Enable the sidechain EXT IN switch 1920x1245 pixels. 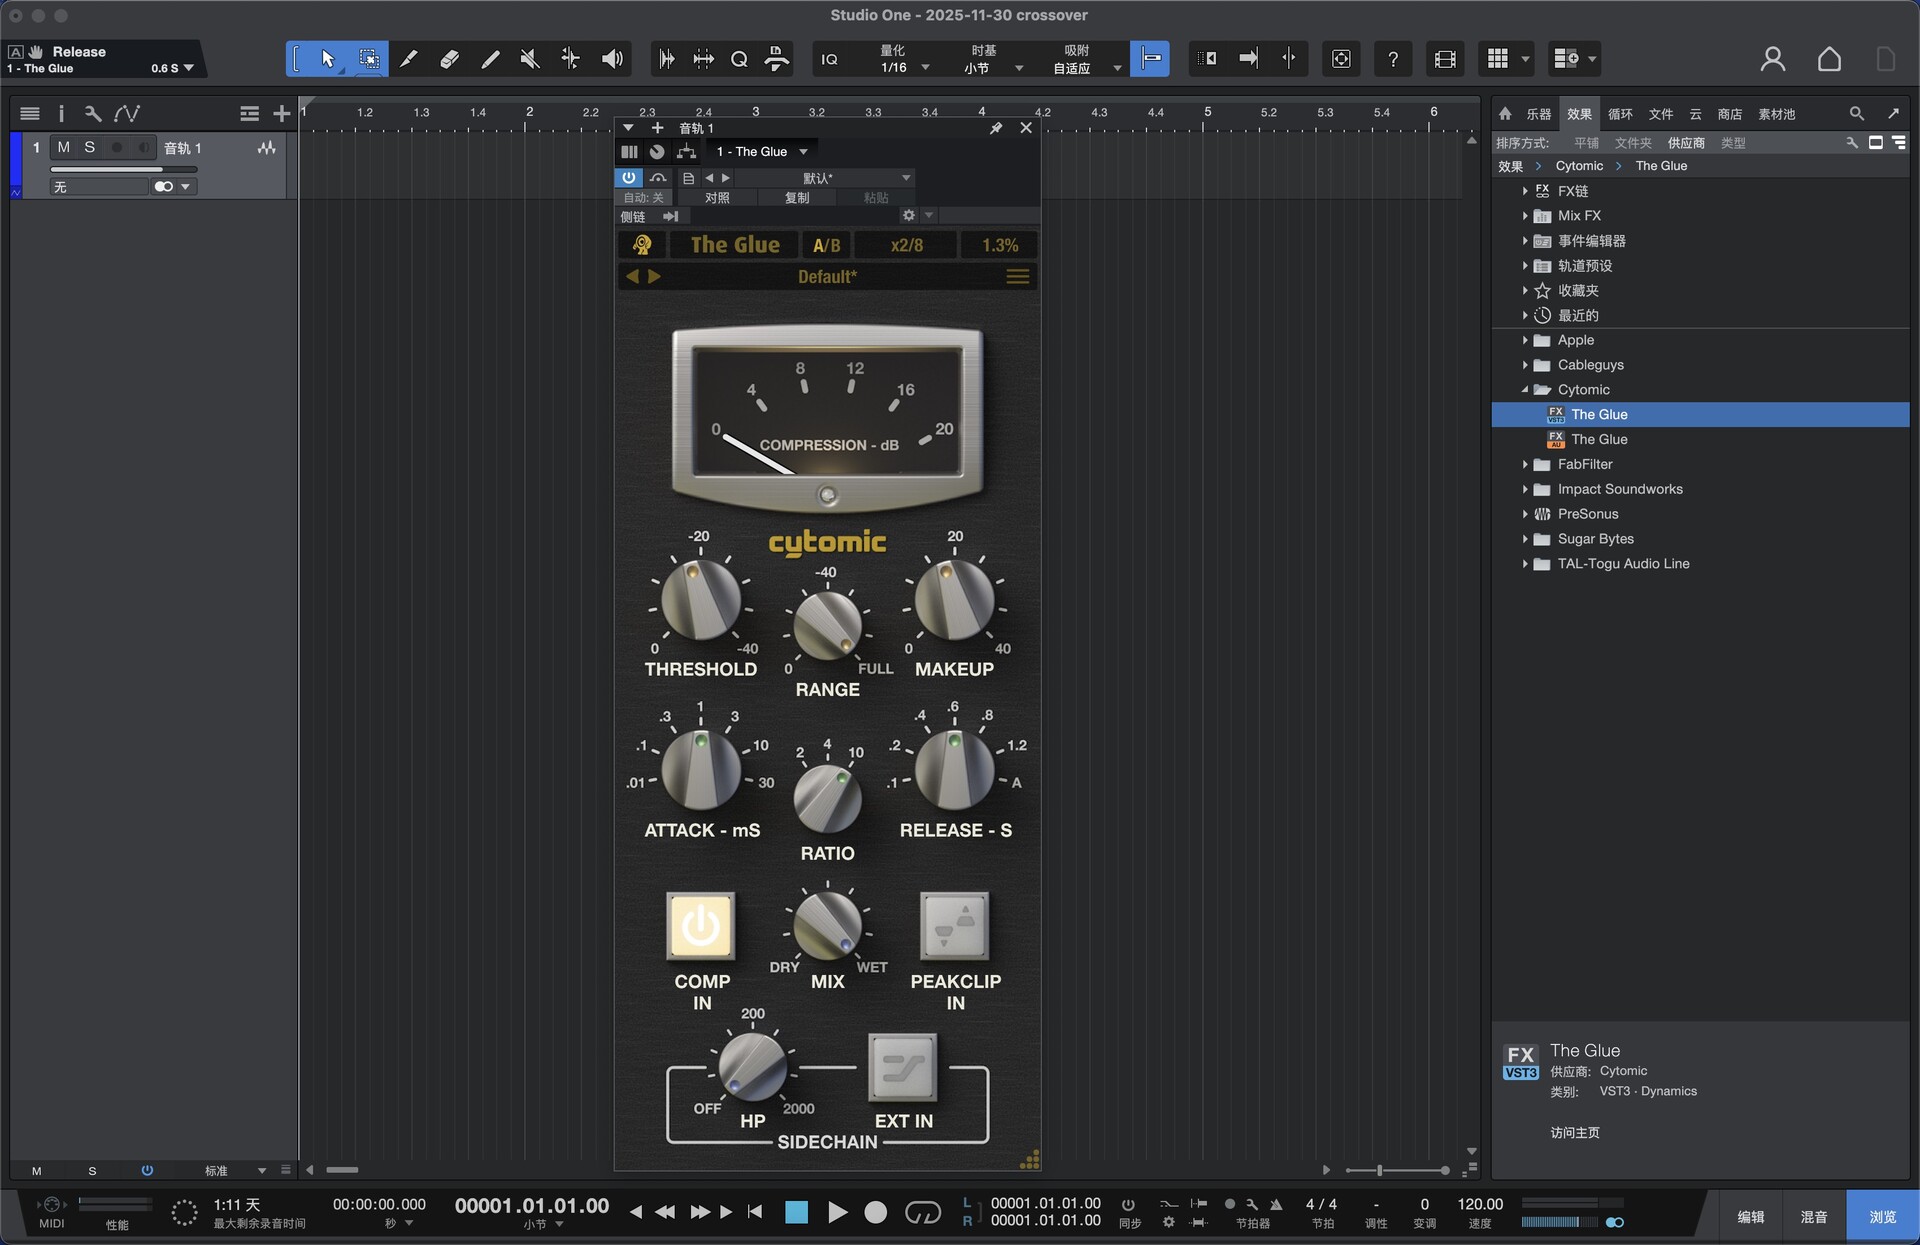[x=902, y=1067]
